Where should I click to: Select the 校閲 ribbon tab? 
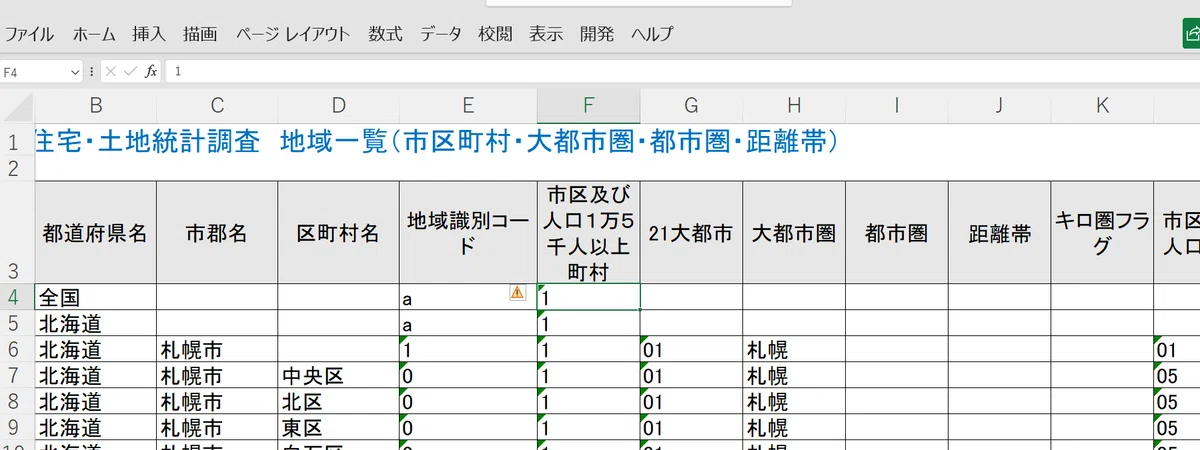click(495, 34)
